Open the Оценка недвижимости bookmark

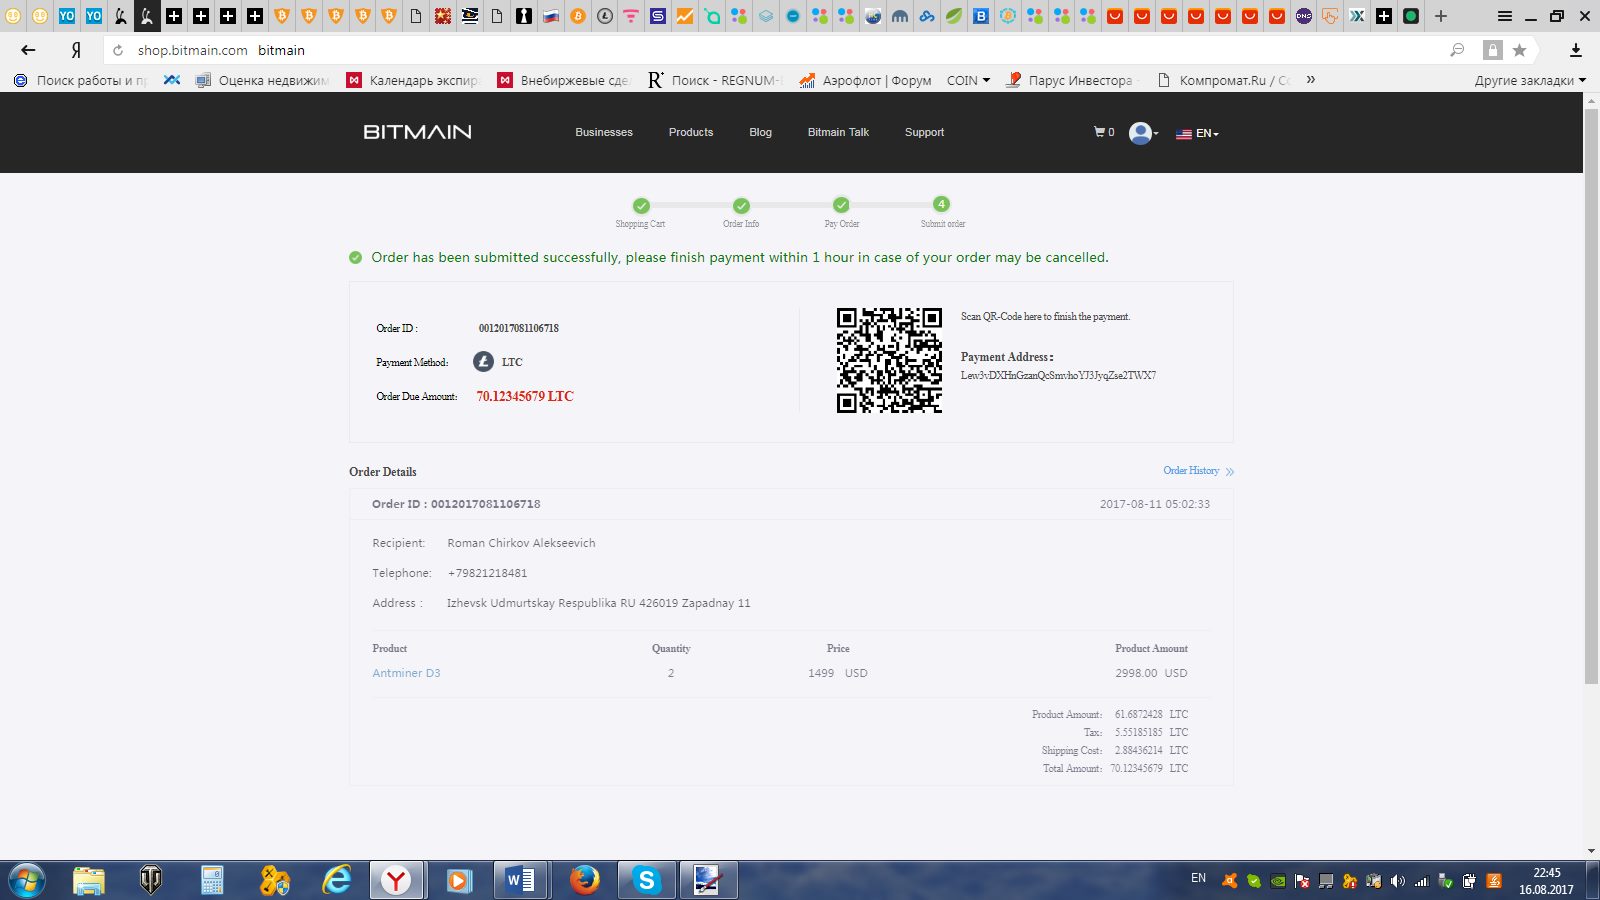pos(262,80)
